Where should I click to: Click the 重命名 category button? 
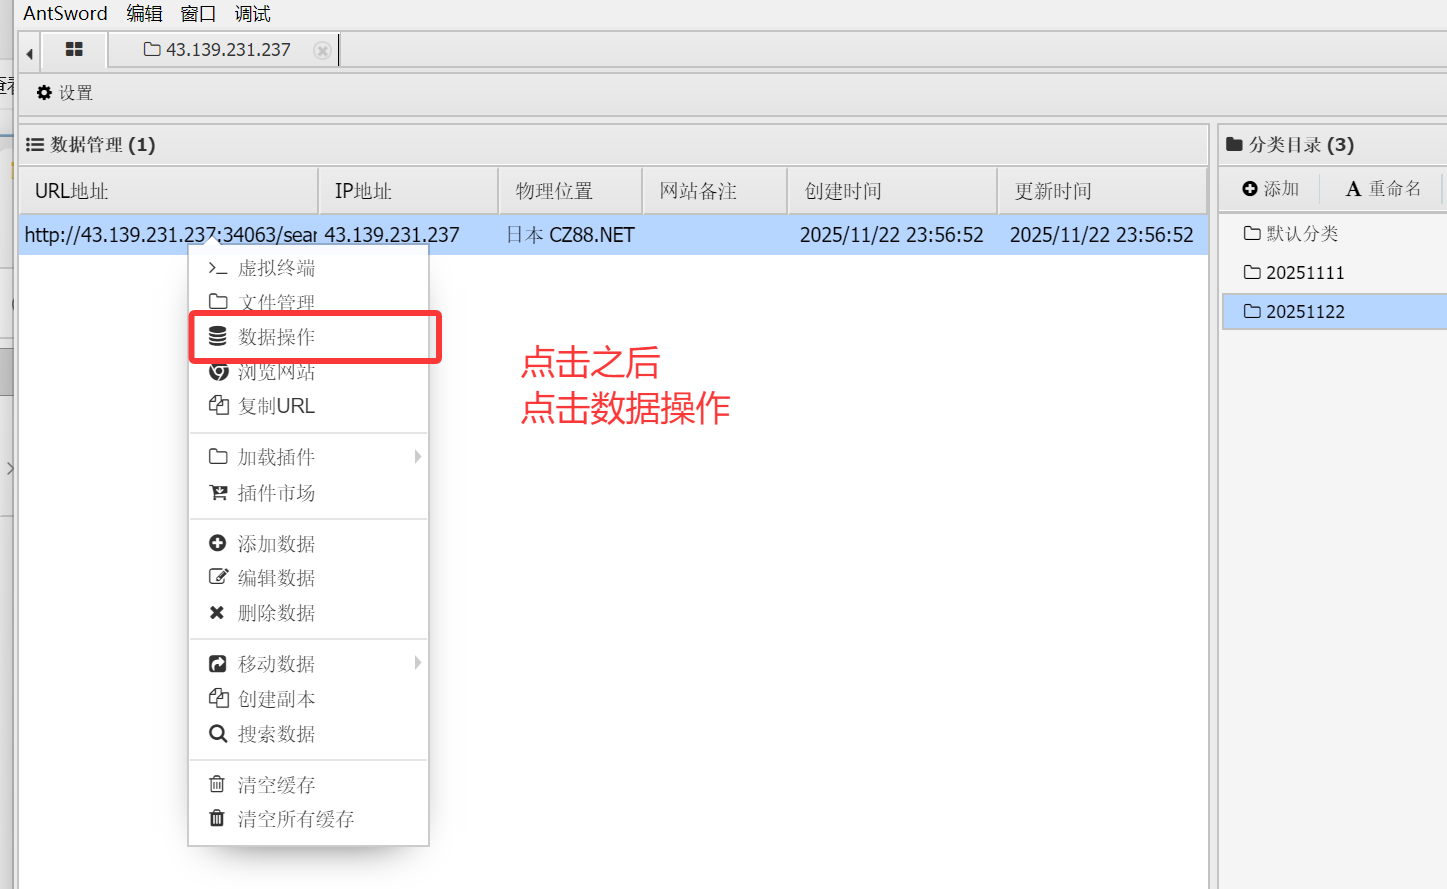pos(1383,188)
